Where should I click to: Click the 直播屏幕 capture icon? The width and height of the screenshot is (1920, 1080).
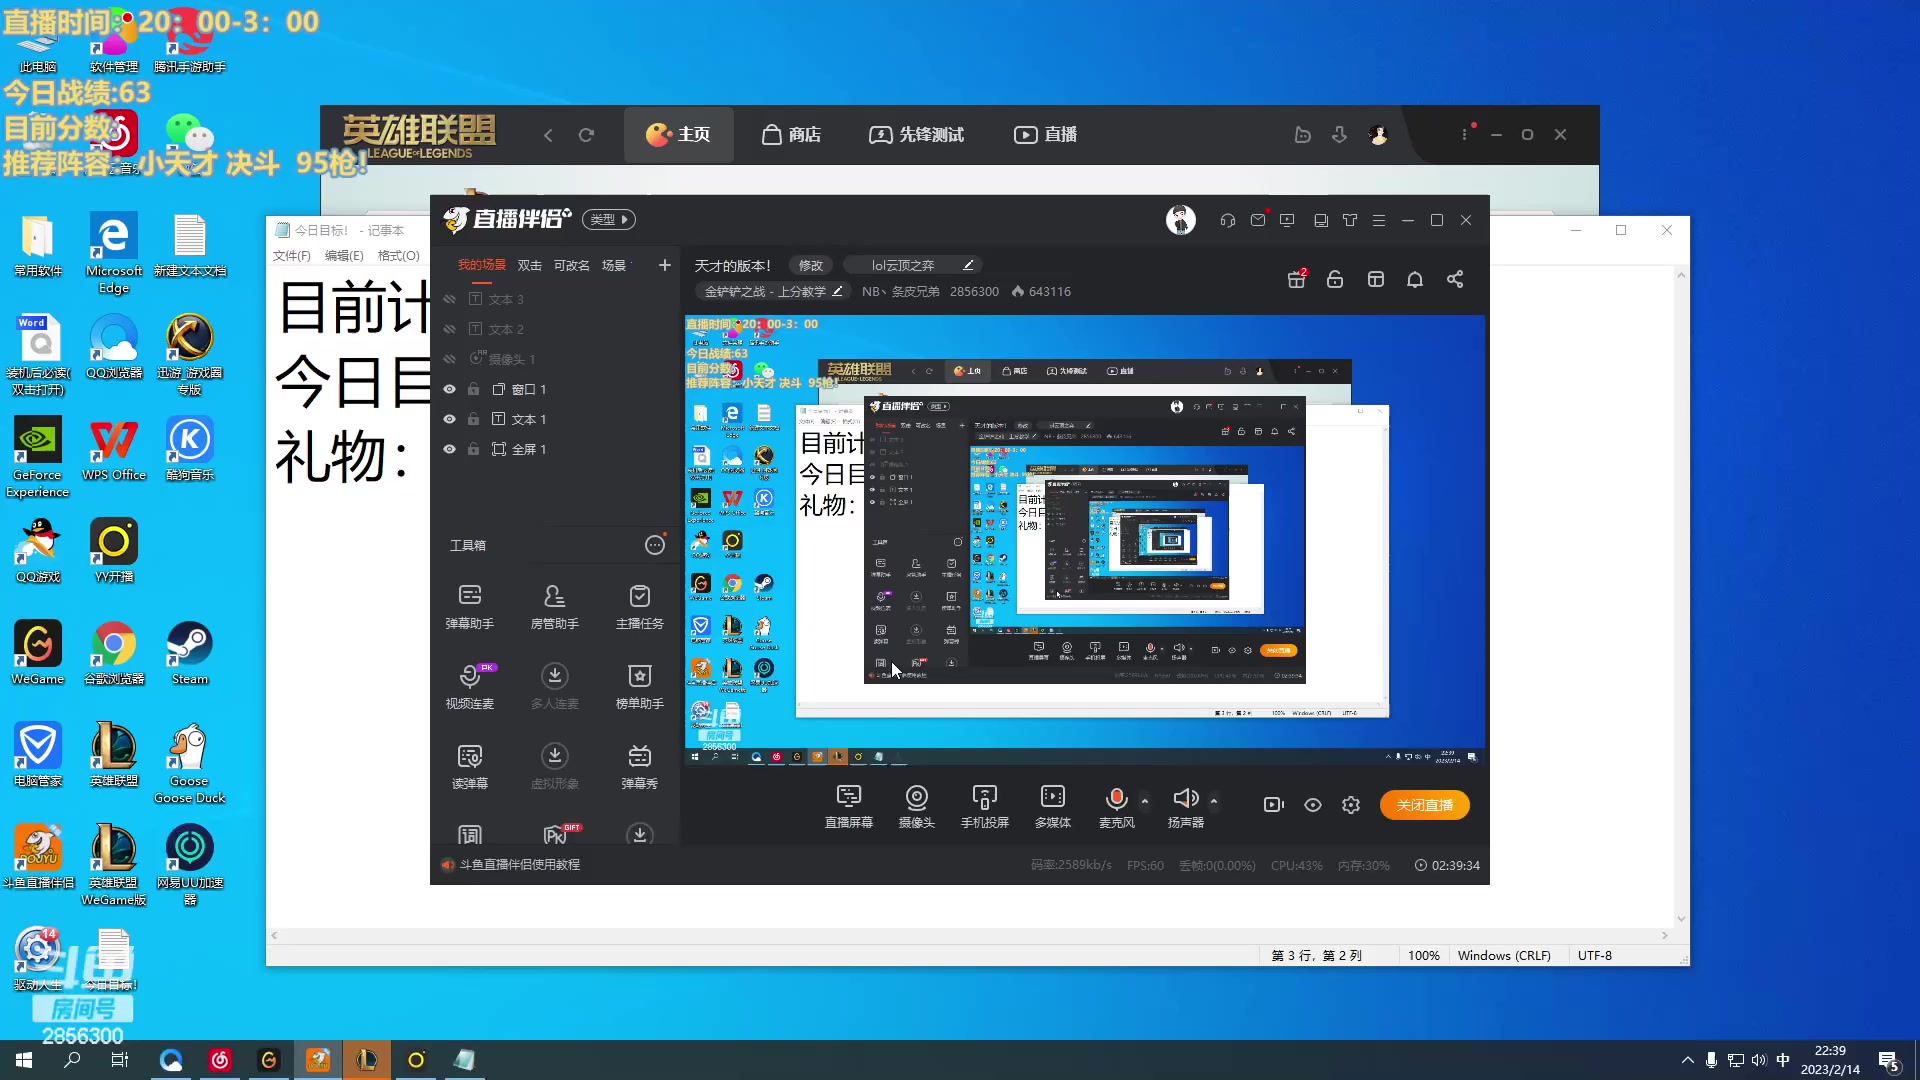coord(848,806)
